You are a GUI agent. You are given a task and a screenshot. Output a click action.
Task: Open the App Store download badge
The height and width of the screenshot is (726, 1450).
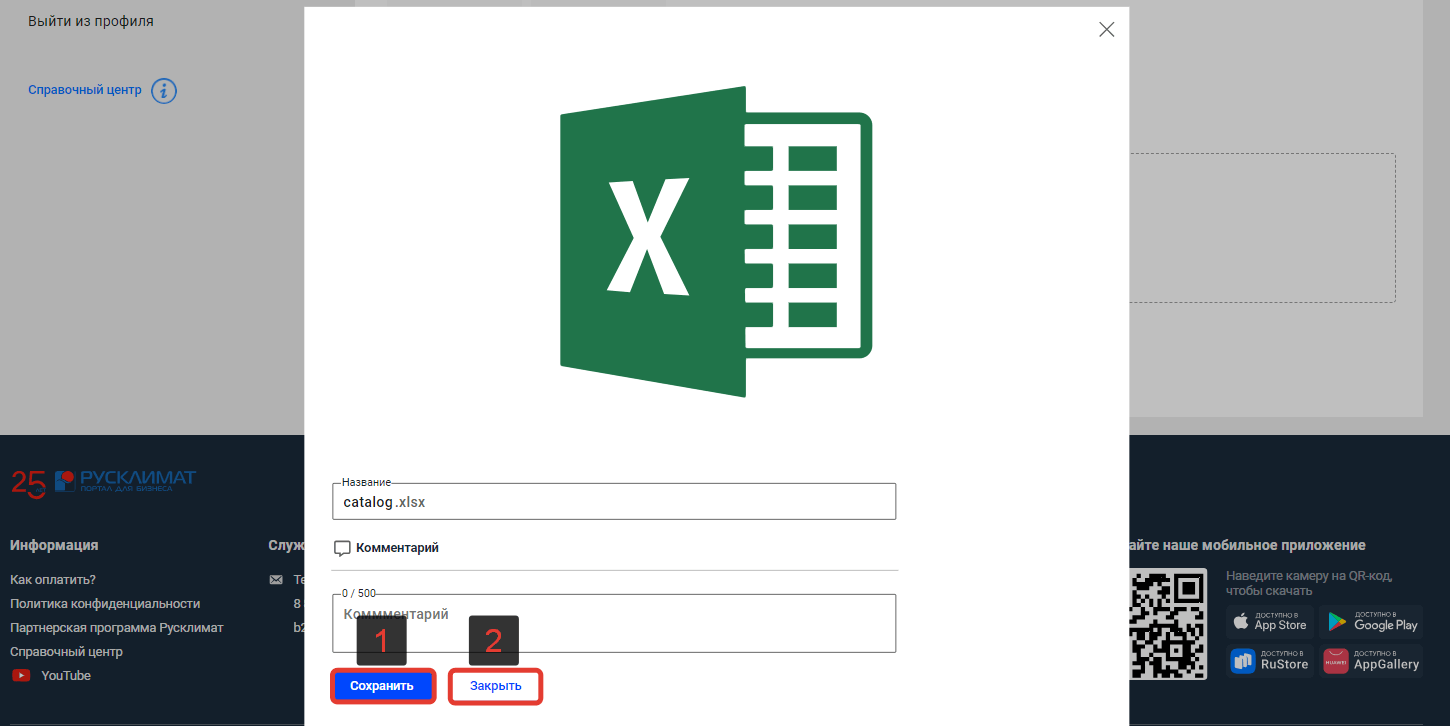pos(1269,621)
